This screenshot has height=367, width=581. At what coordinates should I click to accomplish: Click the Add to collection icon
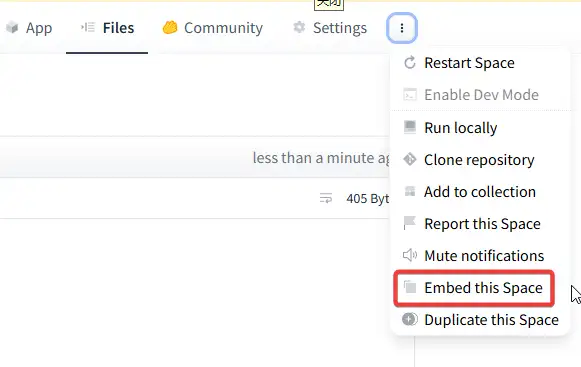pyautogui.click(x=410, y=191)
